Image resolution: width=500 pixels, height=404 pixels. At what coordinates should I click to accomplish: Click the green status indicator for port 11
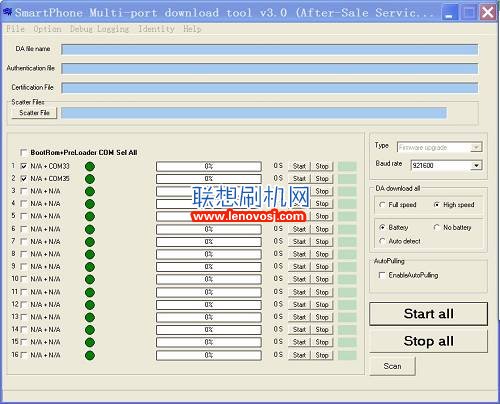(90, 292)
